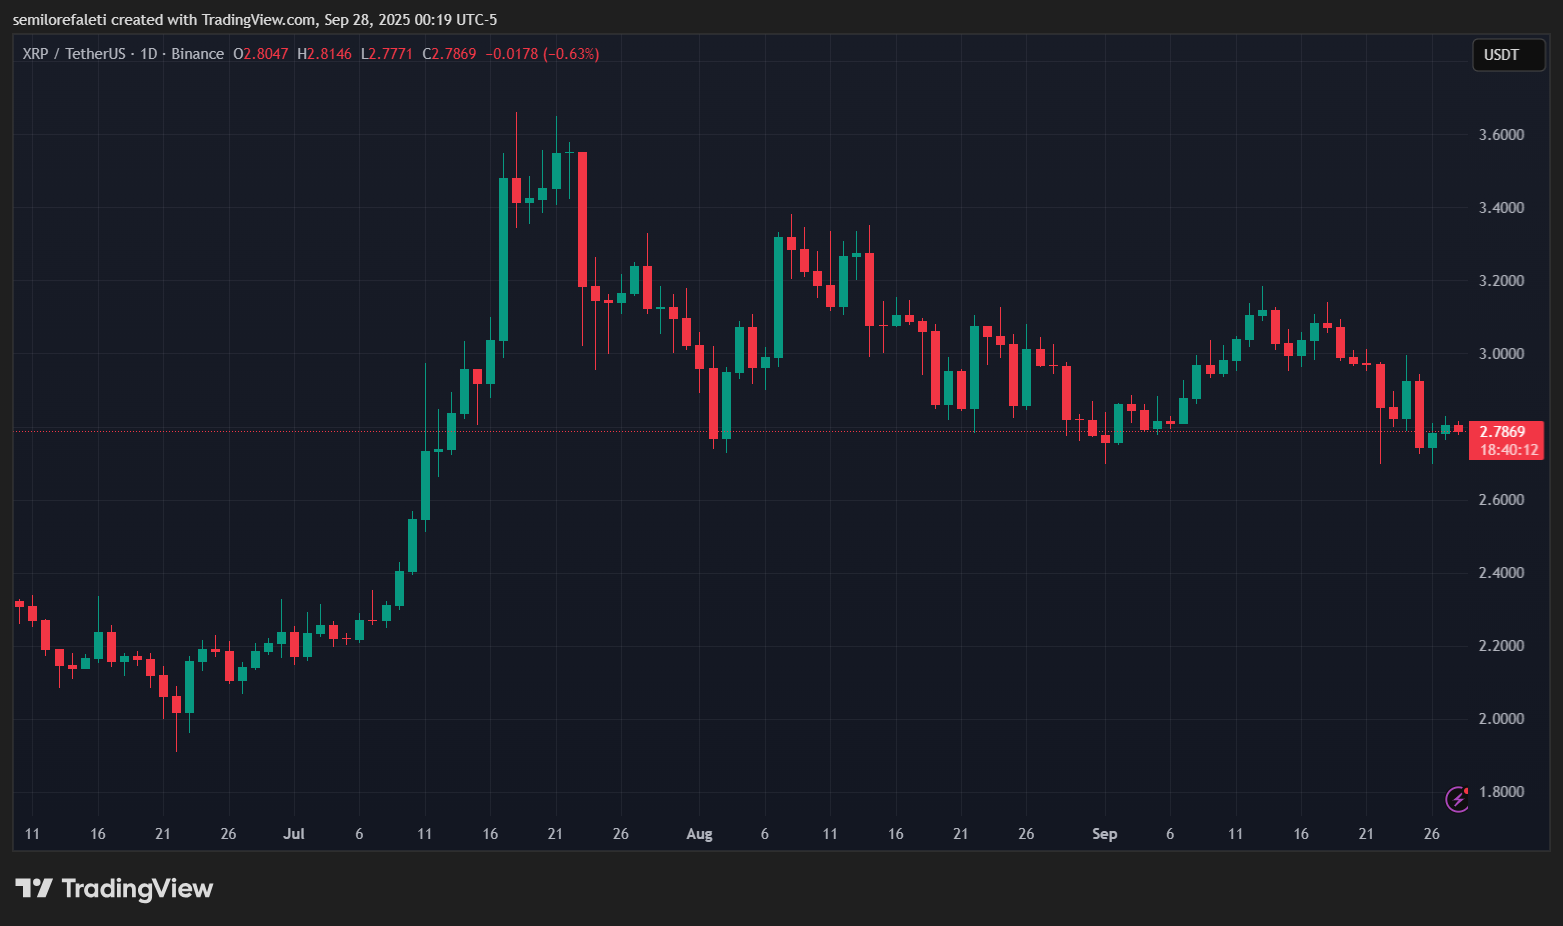Click the close value C2.7869 in the header
The image size is (1563, 926).
[449, 54]
